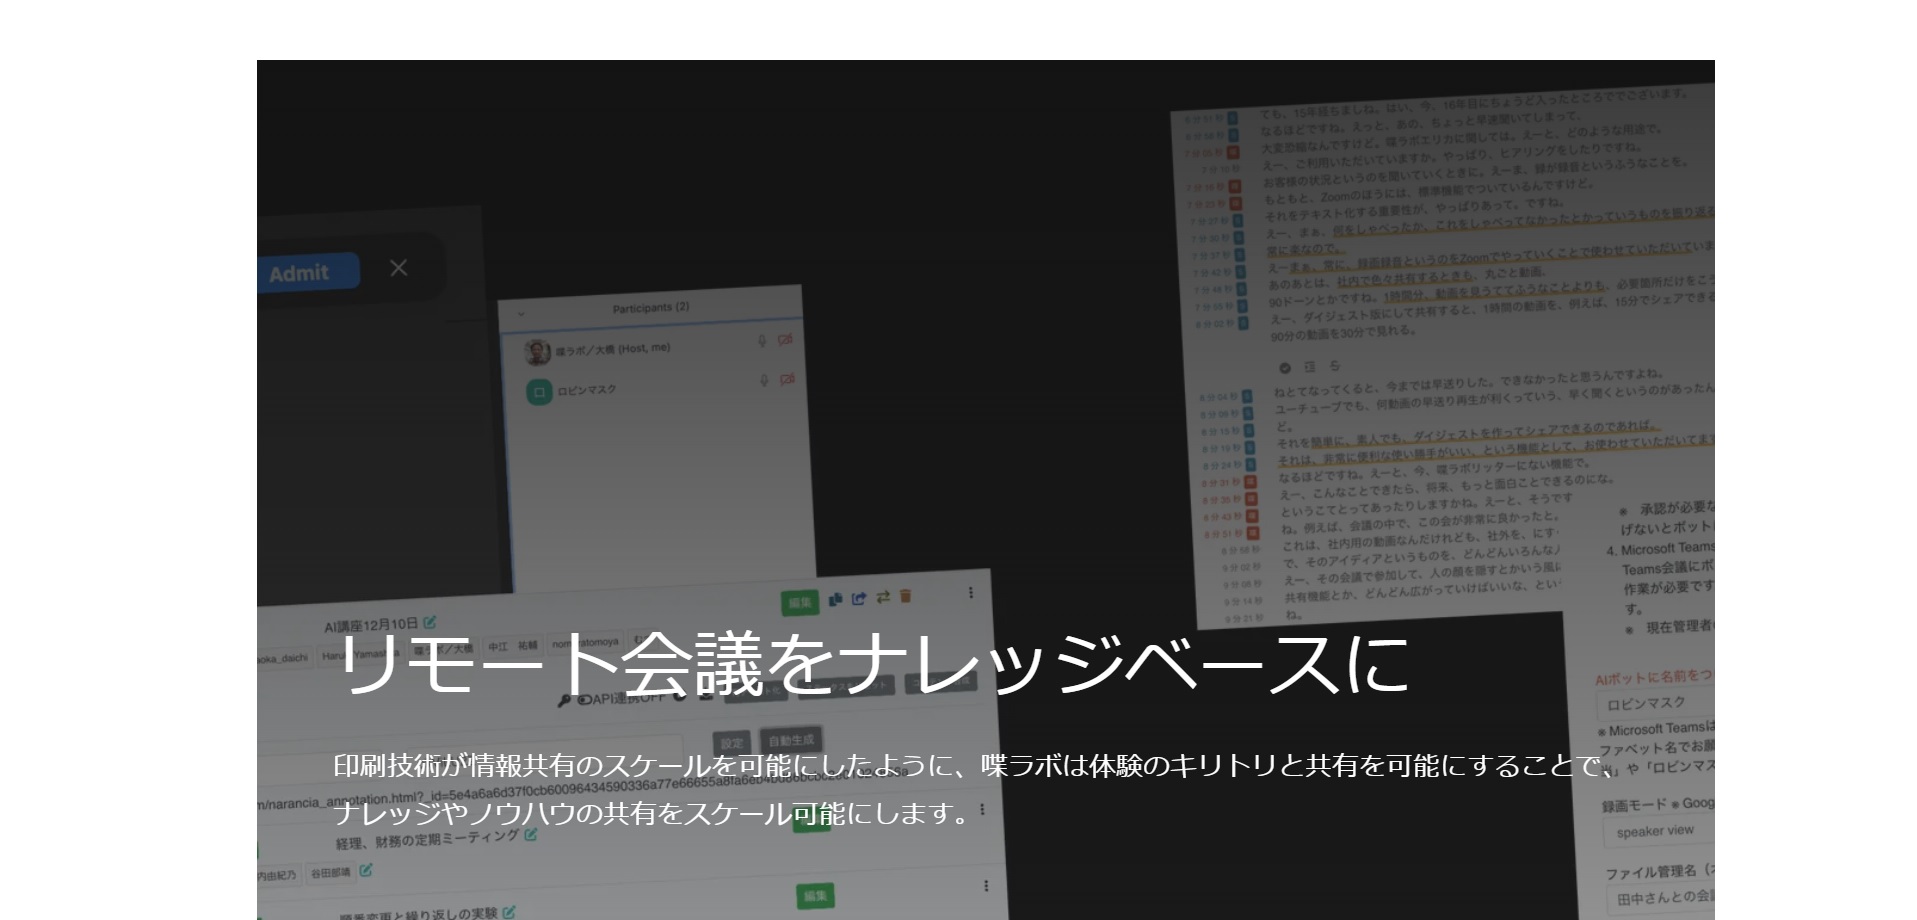Click the check-circle icon between transcript blocks
This screenshot has height=920, width=1917.
pyautogui.click(x=1285, y=368)
